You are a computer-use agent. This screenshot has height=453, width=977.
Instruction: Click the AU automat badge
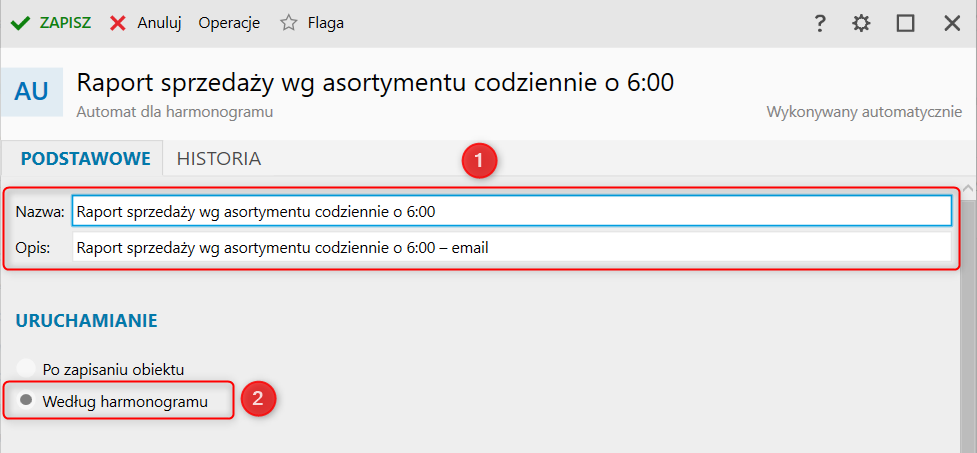tap(32, 92)
